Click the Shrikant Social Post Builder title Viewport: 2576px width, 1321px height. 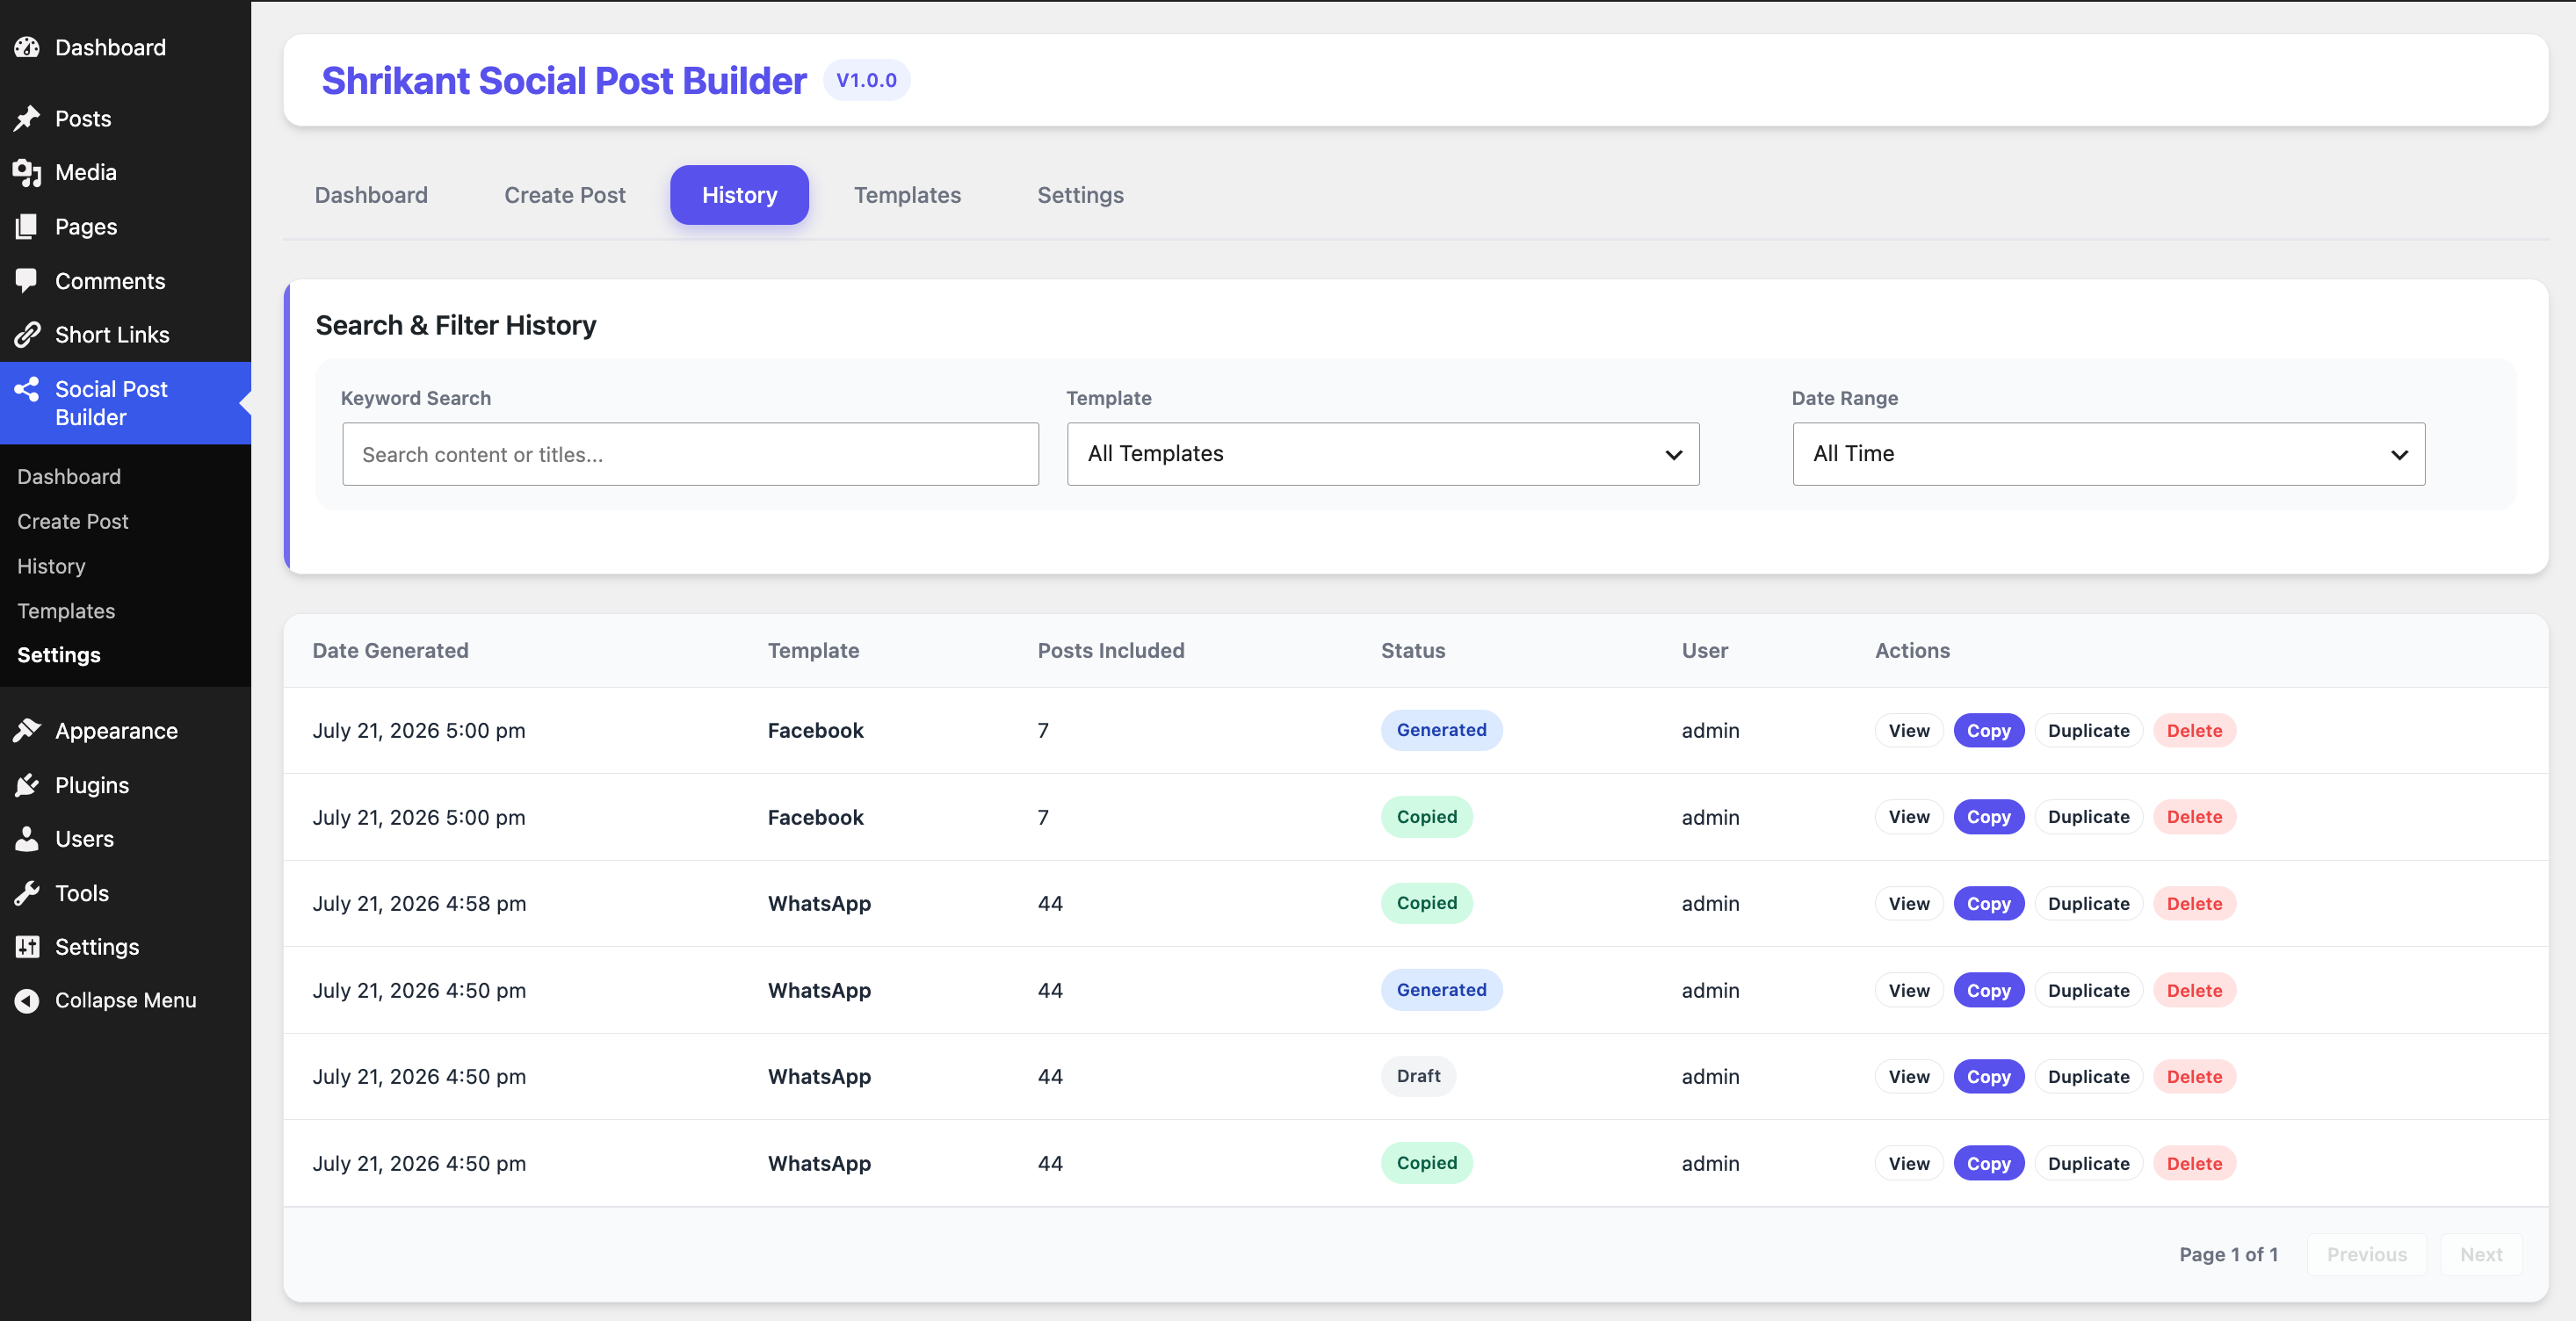tap(564, 80)
